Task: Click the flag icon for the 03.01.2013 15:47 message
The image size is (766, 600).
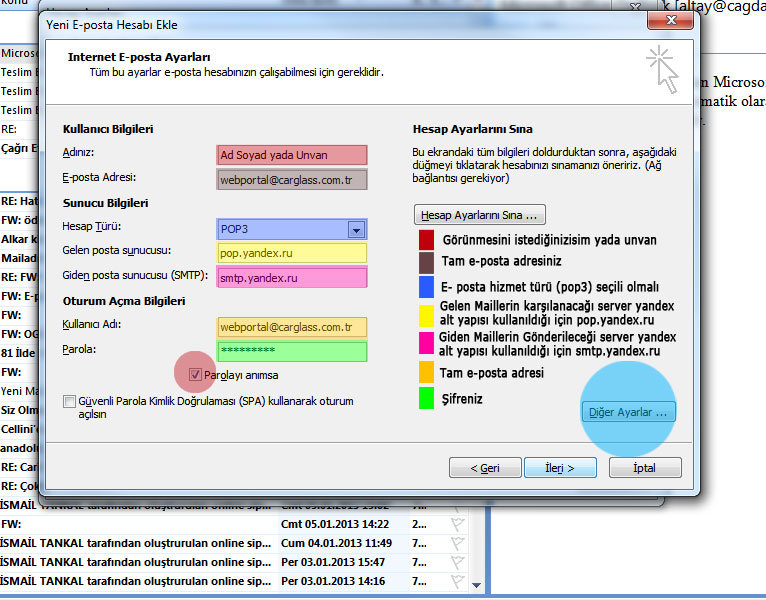Action: coord(457,562)
